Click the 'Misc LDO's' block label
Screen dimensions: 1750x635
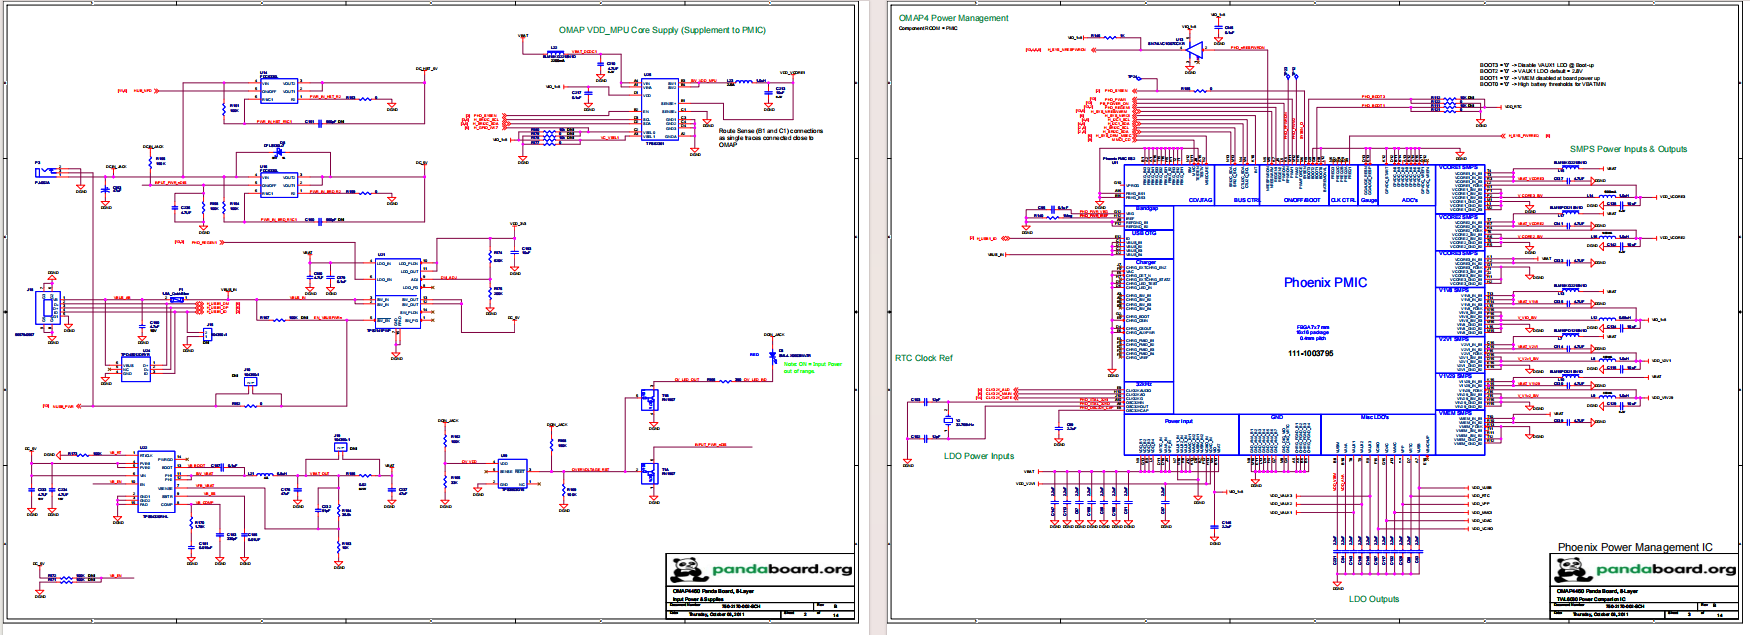click(x=1375, y=417)
